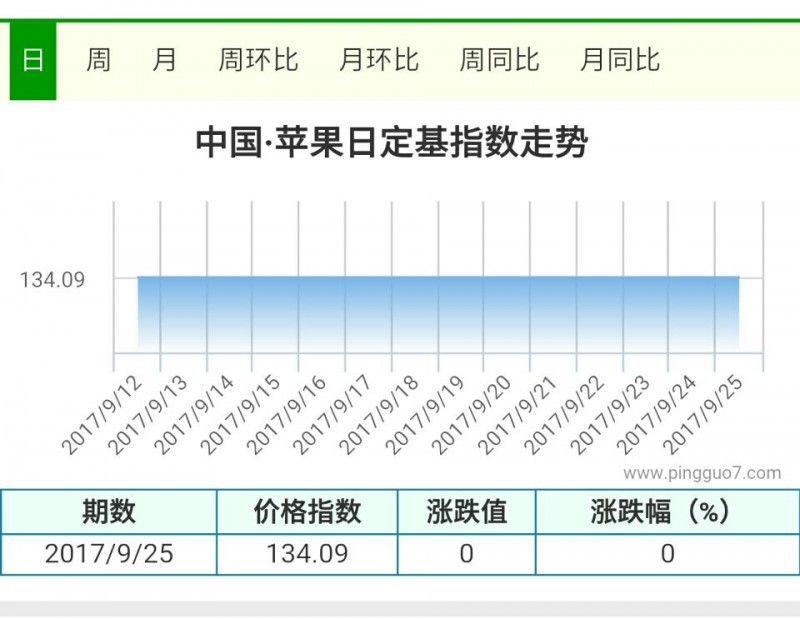Click the blue area series in the chart
This screenshot has height=619, width=800.
(438, 312)
